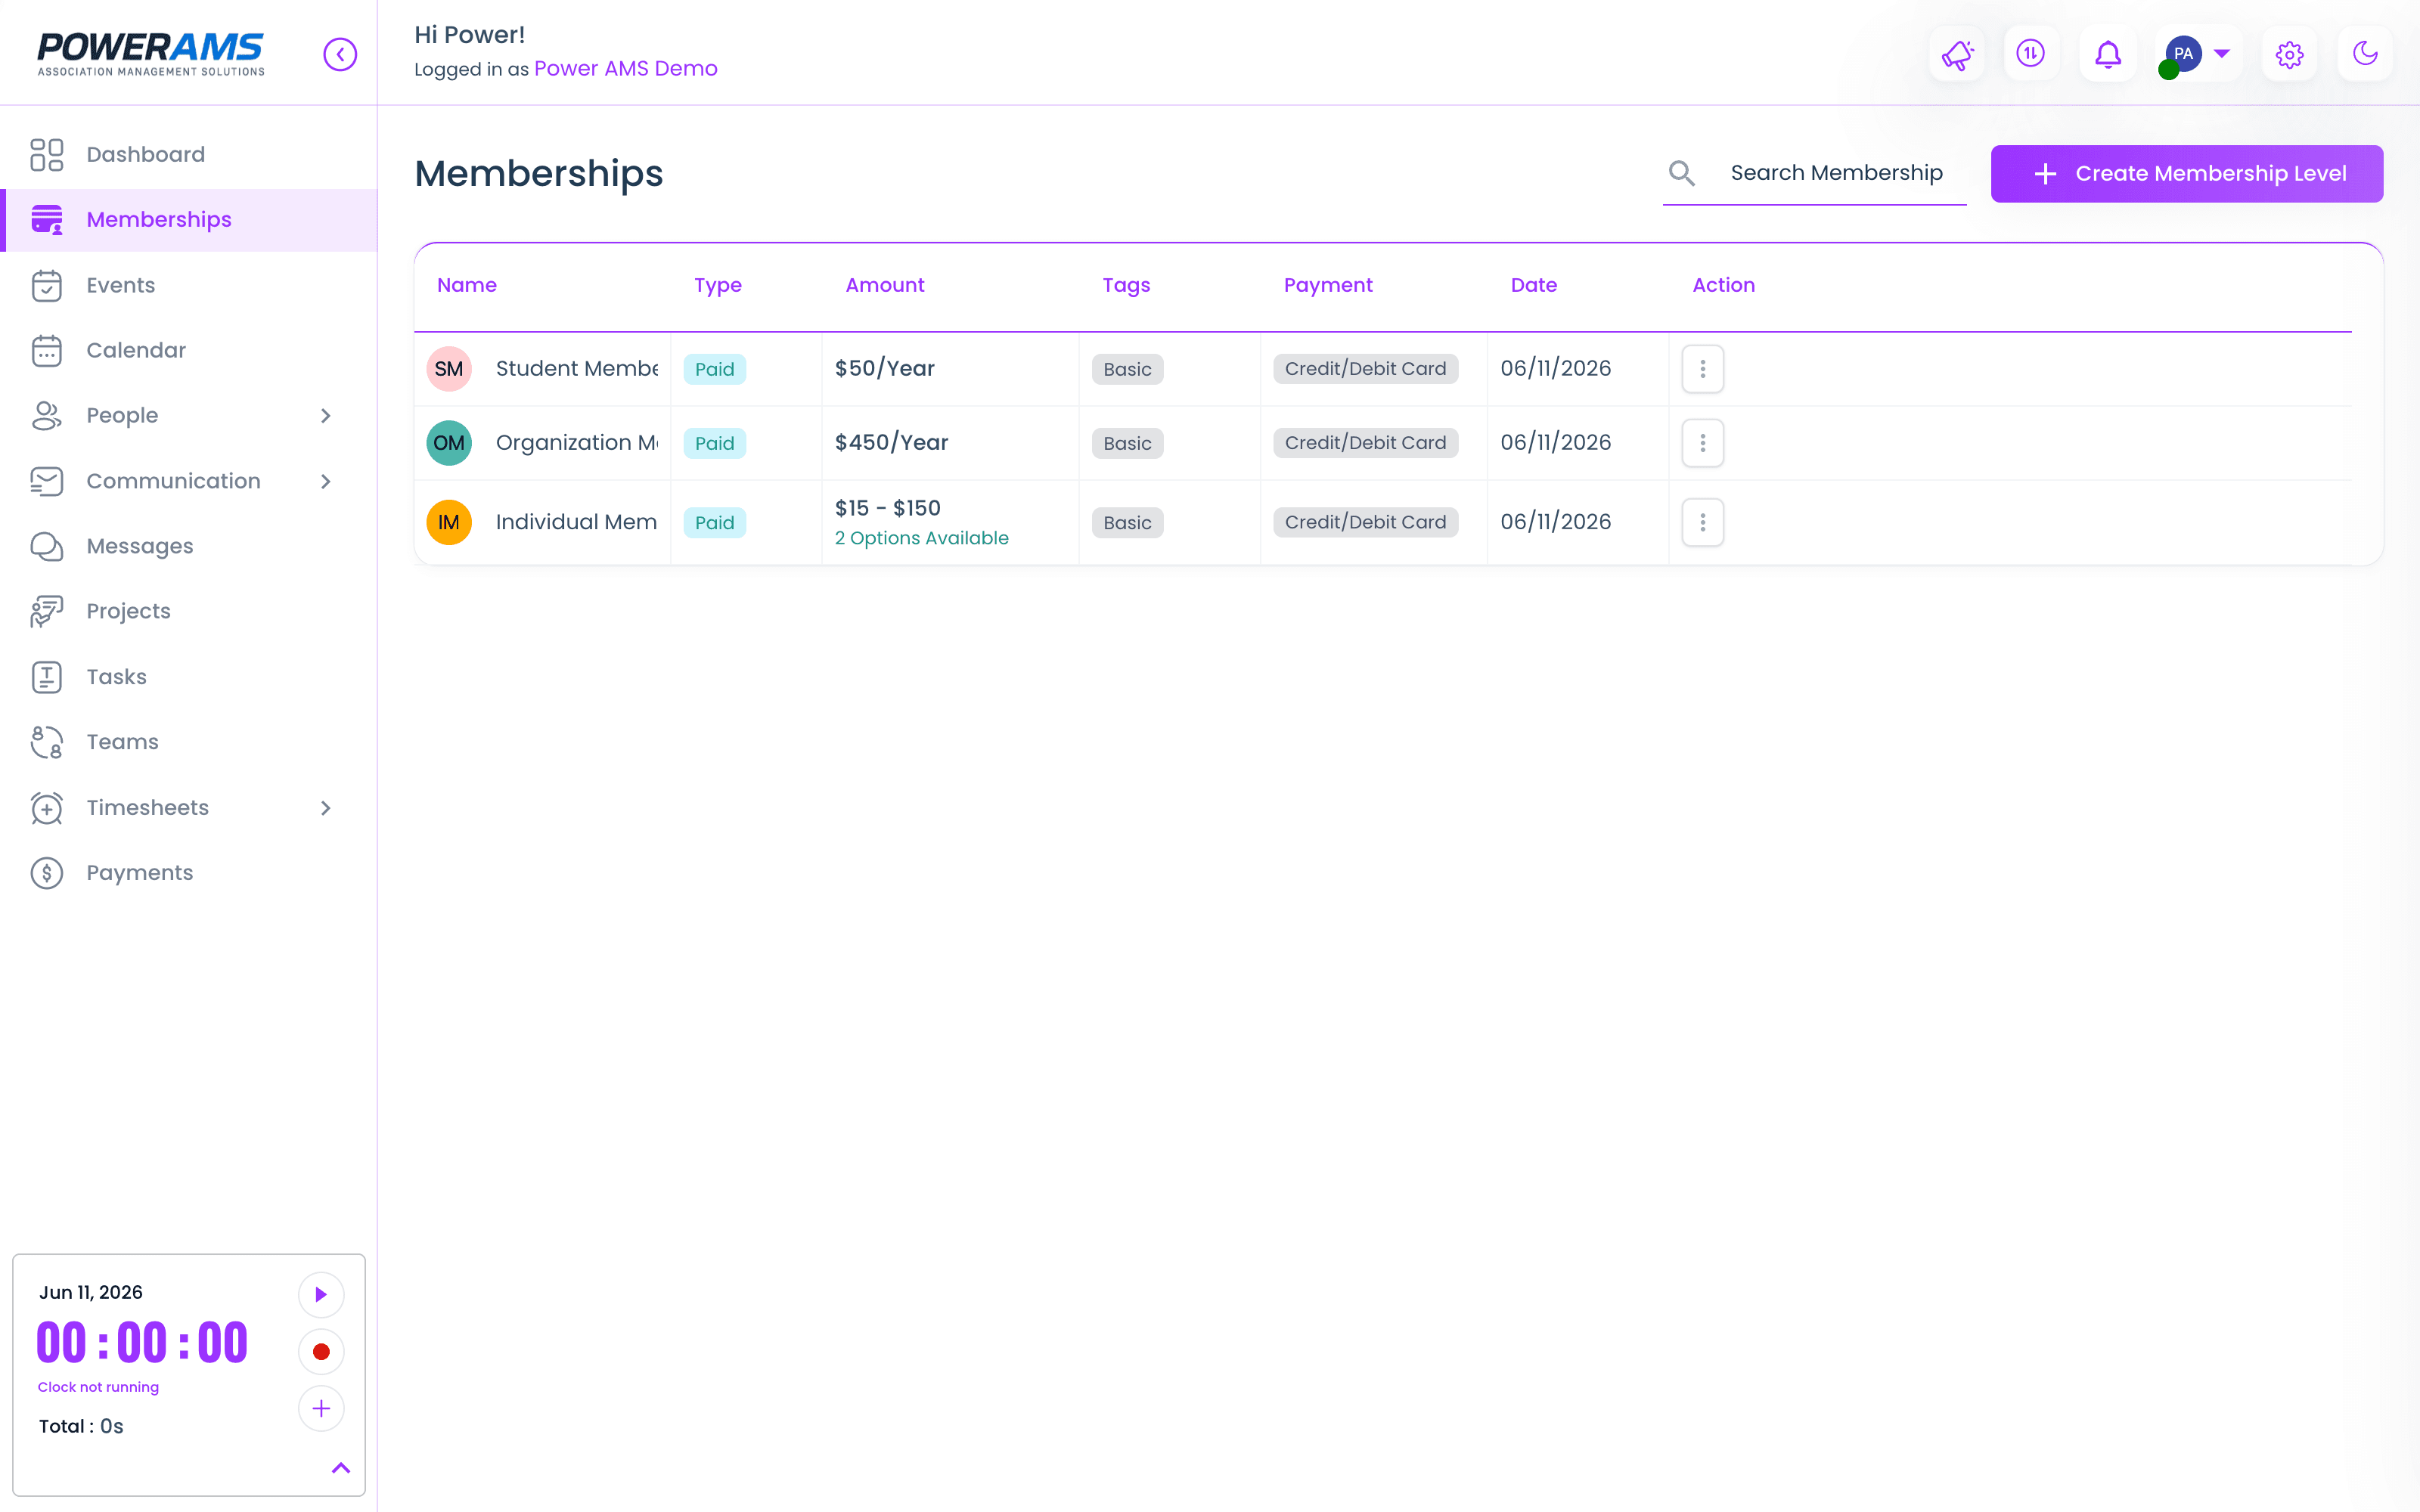Open the Teams menu item
Screen dimensions: 2420x1512
[189, 743]
